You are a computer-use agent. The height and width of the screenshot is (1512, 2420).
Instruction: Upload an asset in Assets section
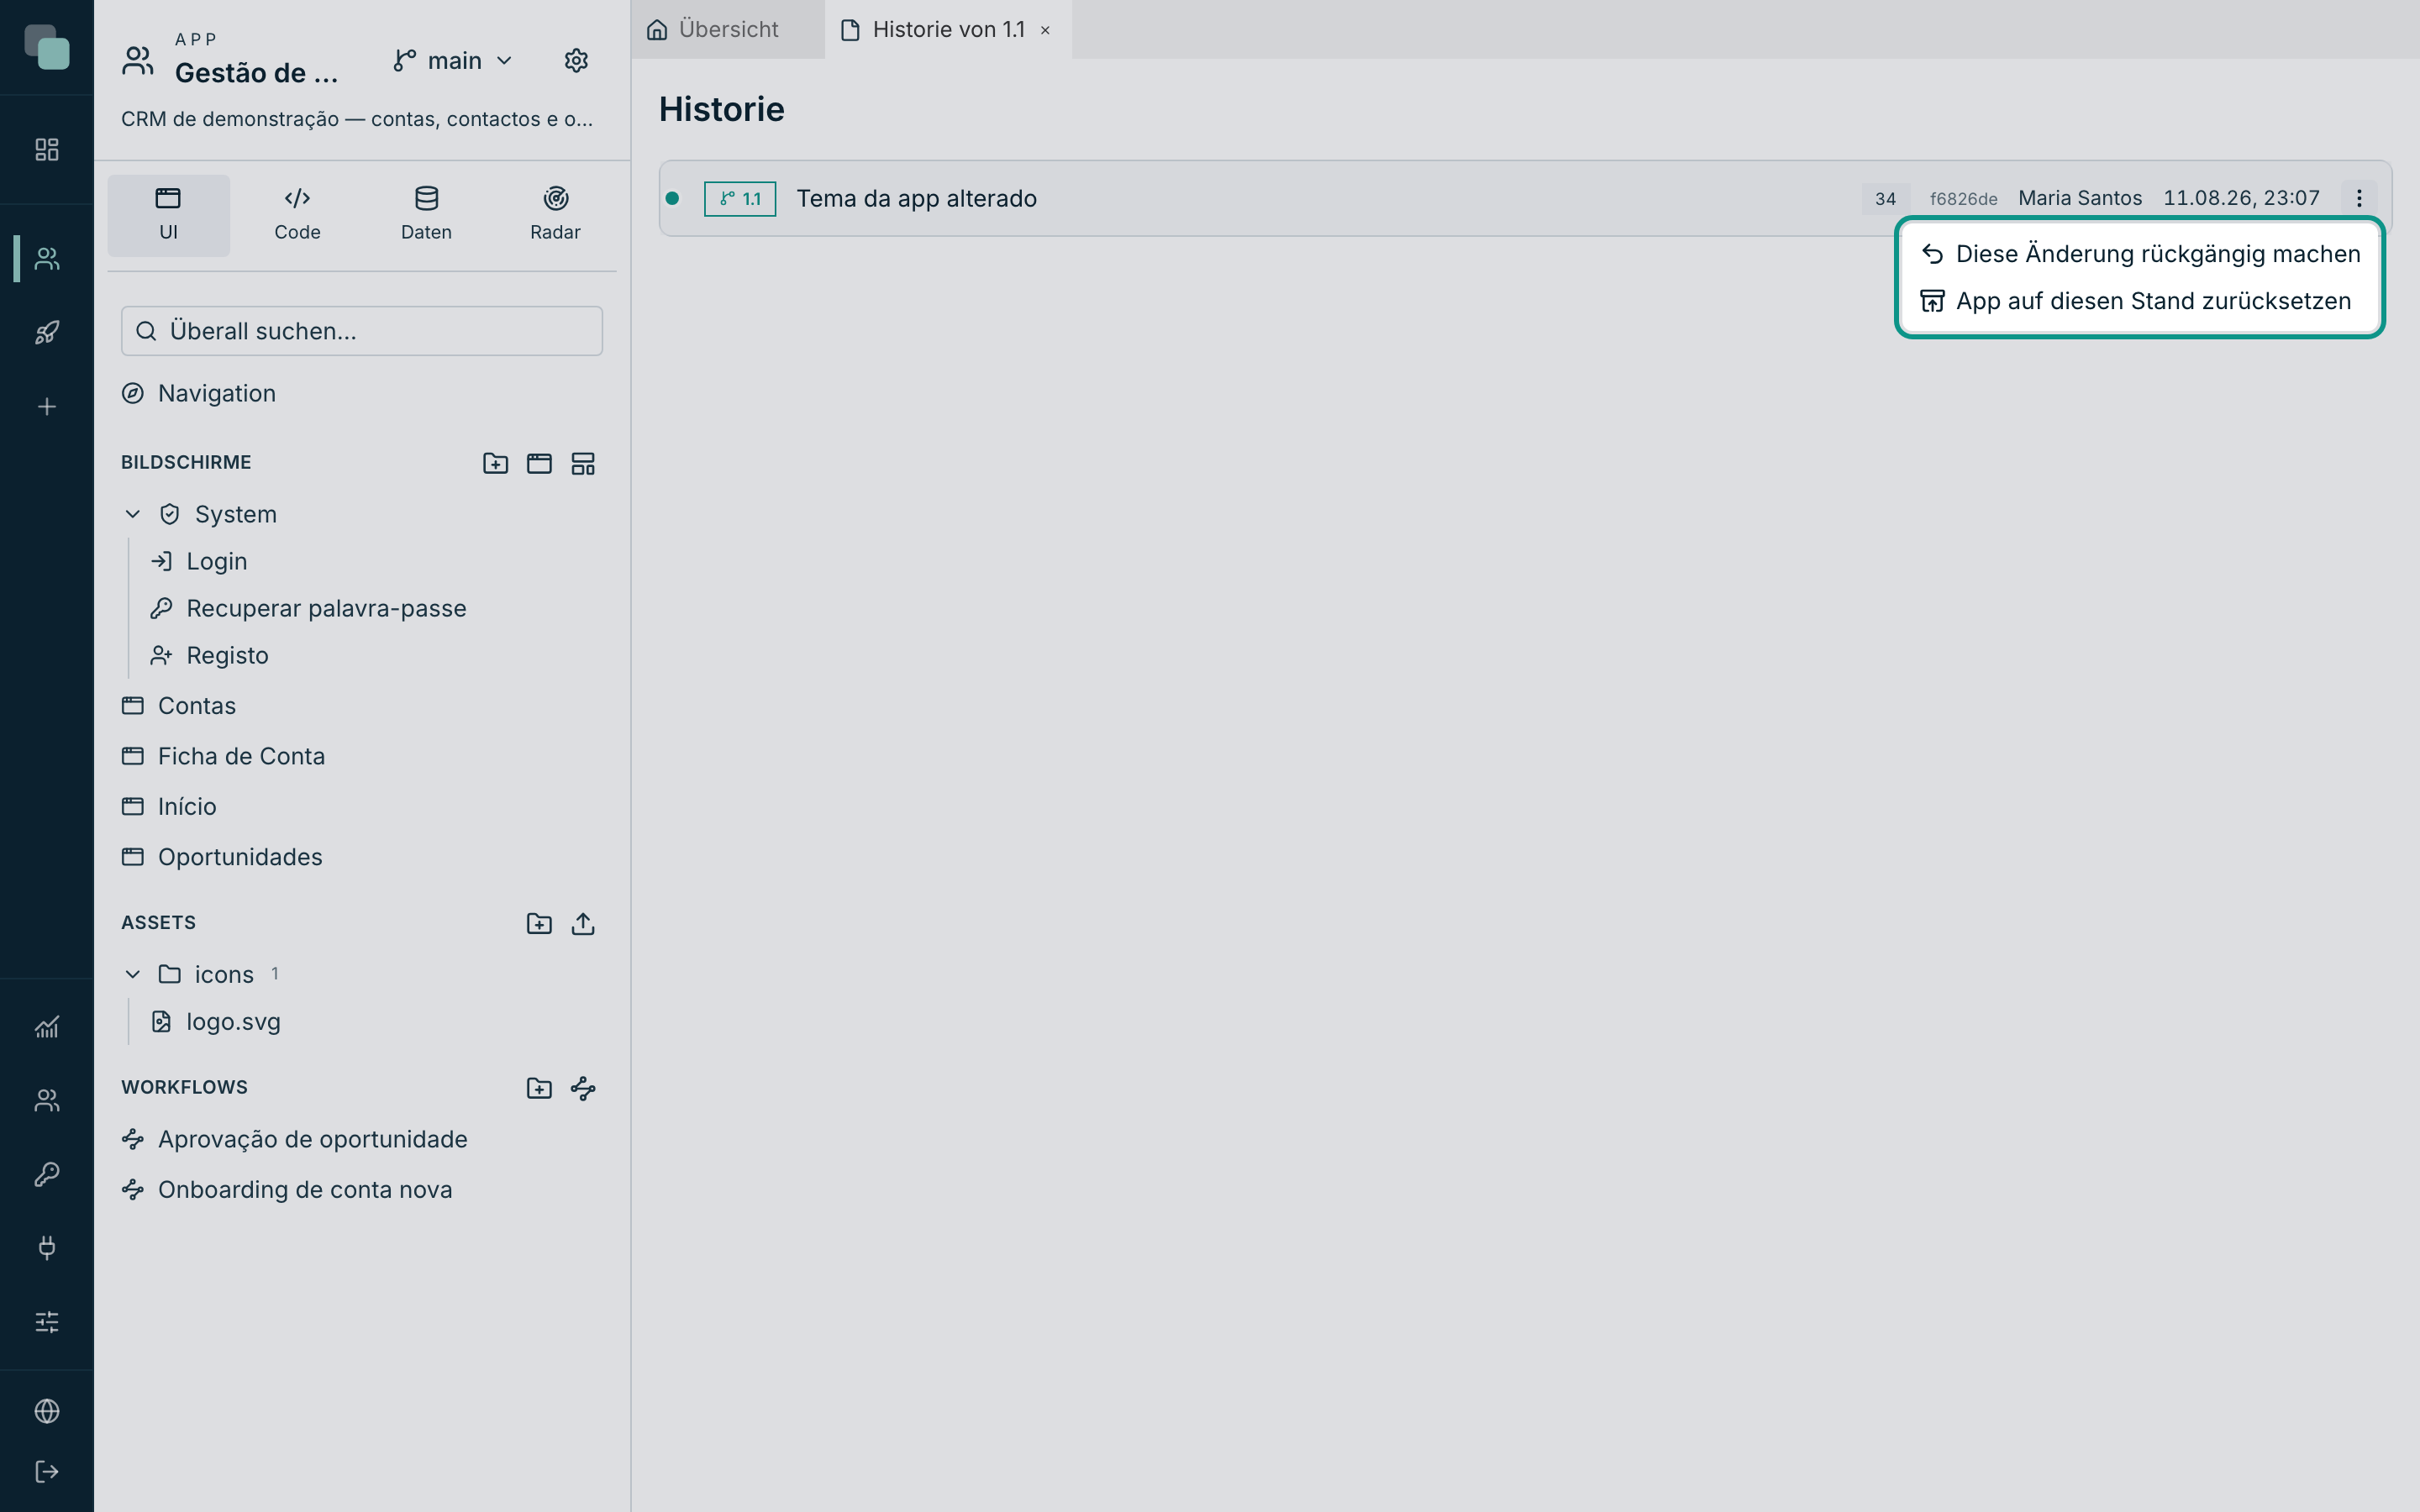click(583, 923)
